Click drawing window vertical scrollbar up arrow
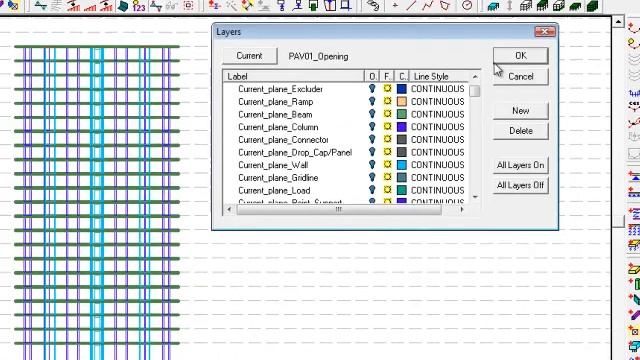Screen dimensions: 640x360 [618, 21]
